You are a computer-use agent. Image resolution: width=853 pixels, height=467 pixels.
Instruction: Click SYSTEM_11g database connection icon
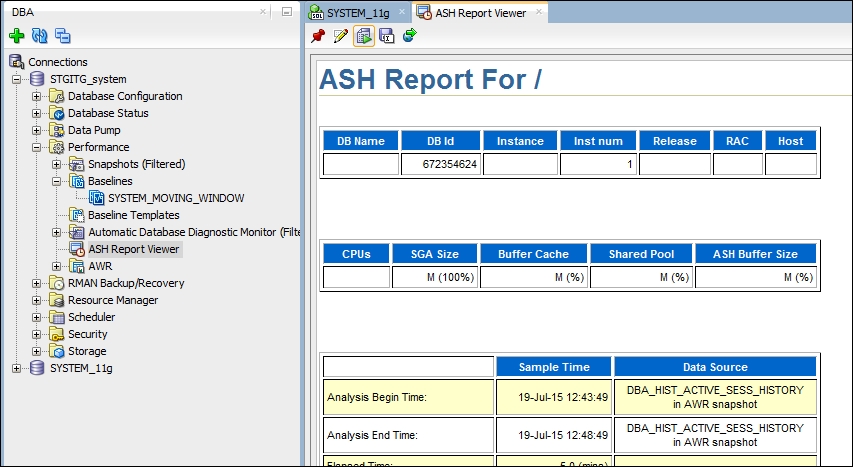(x=37, y=368)
